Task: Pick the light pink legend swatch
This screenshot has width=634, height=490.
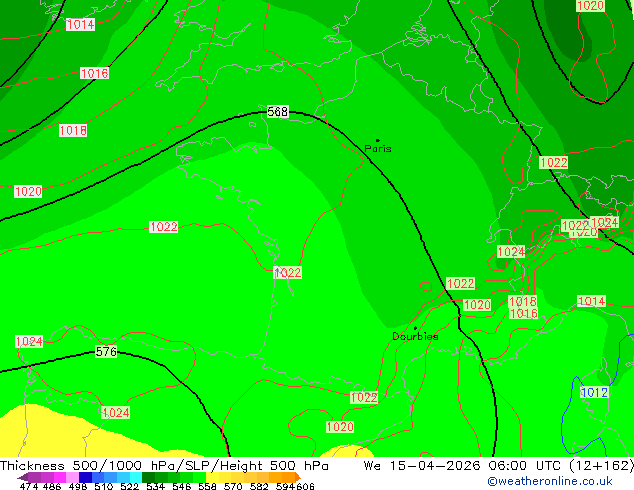Action: (x=72, y=477)
